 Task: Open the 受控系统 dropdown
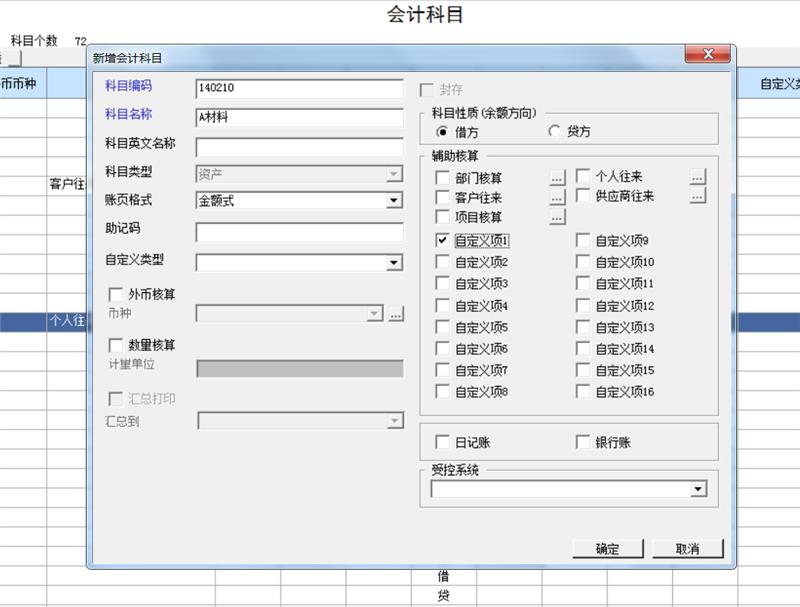point(698,489)
